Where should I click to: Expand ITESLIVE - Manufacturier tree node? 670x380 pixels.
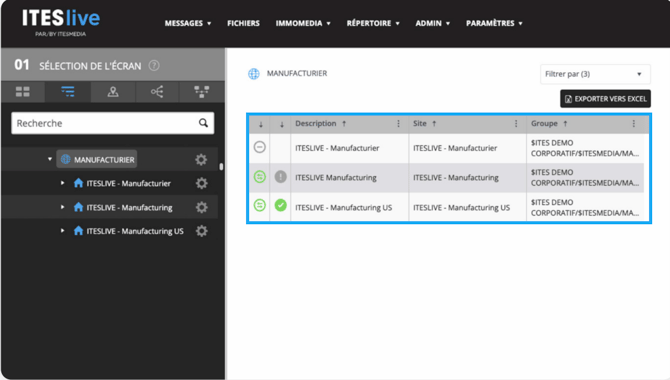62,183
